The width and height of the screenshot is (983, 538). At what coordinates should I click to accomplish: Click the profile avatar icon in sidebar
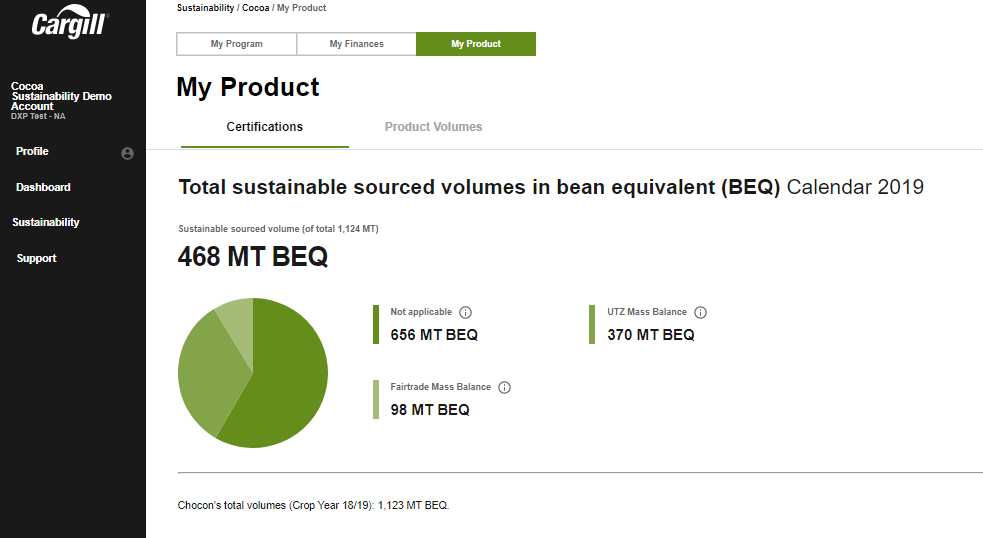(127, 153)
